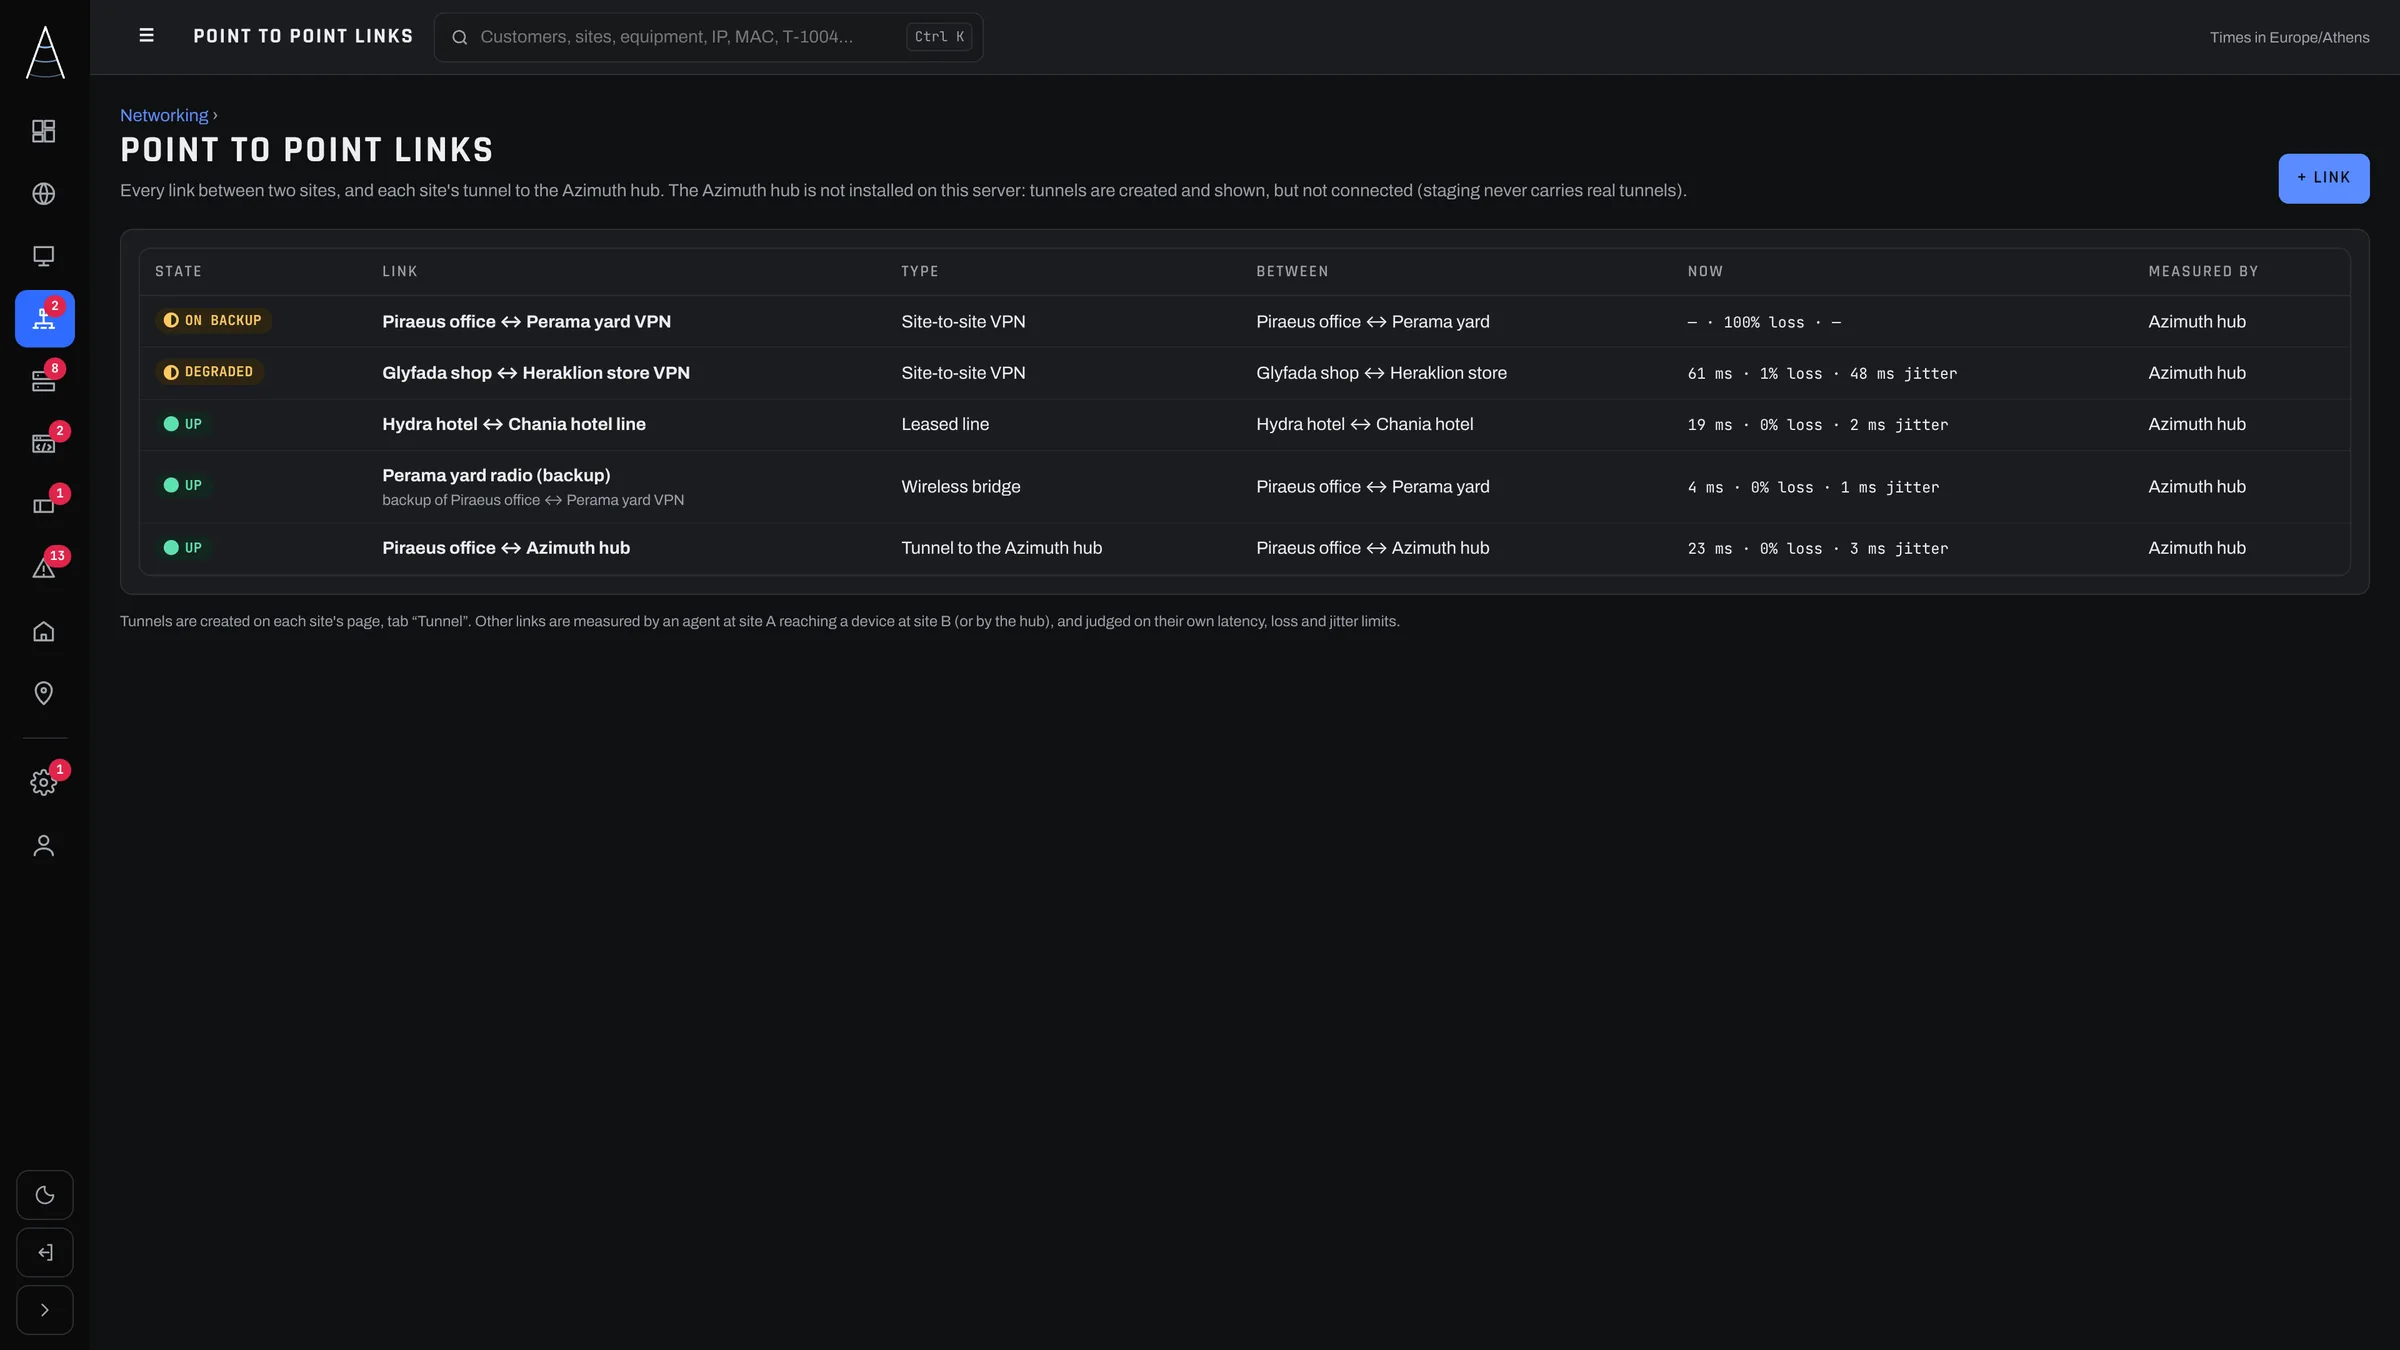This screenshot has width=2400, height=1350.
Task: Click the MEASURED BY column header
Action: [2203, 271]
